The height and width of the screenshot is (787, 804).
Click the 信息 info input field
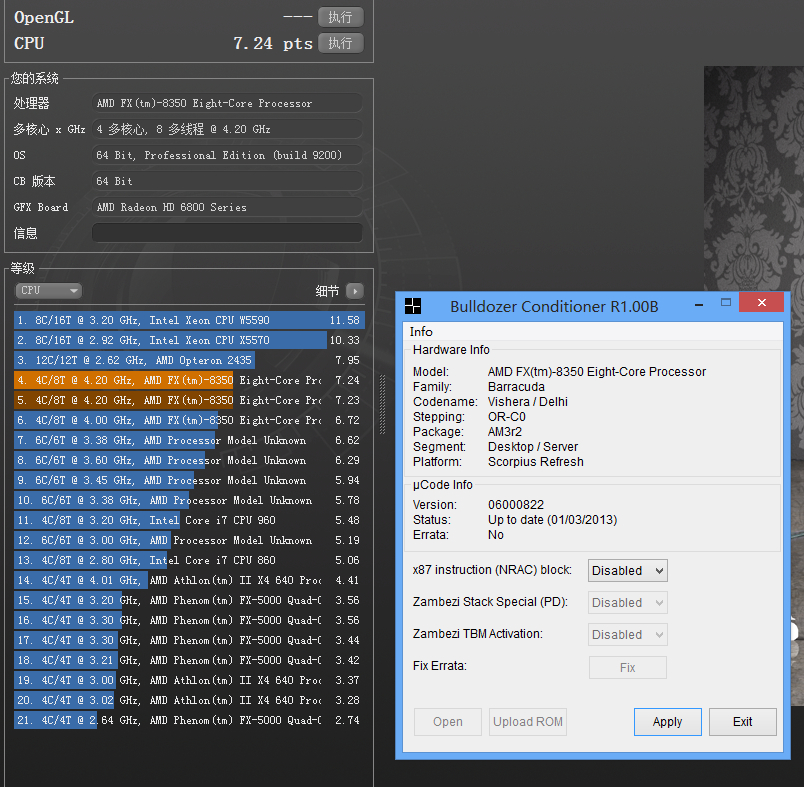tap(227, 233)
